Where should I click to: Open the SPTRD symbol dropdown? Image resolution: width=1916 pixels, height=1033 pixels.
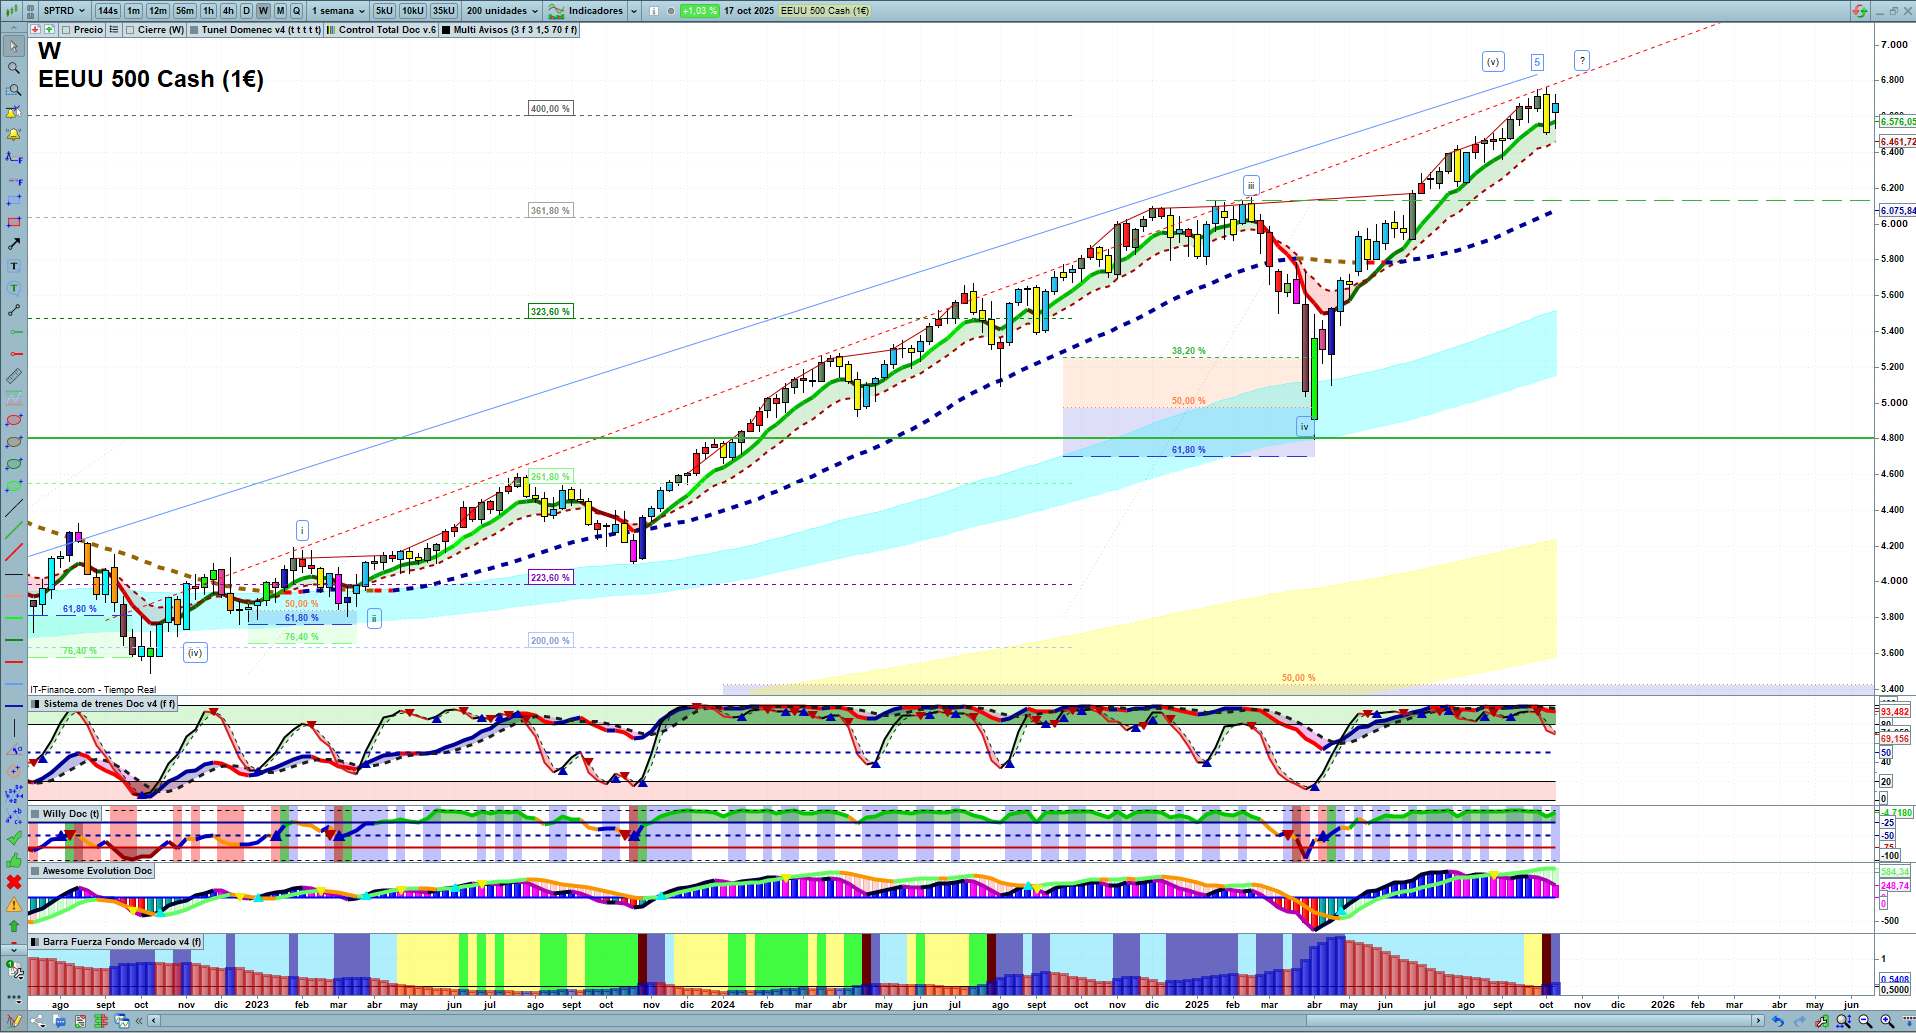(x=66, y=11)
